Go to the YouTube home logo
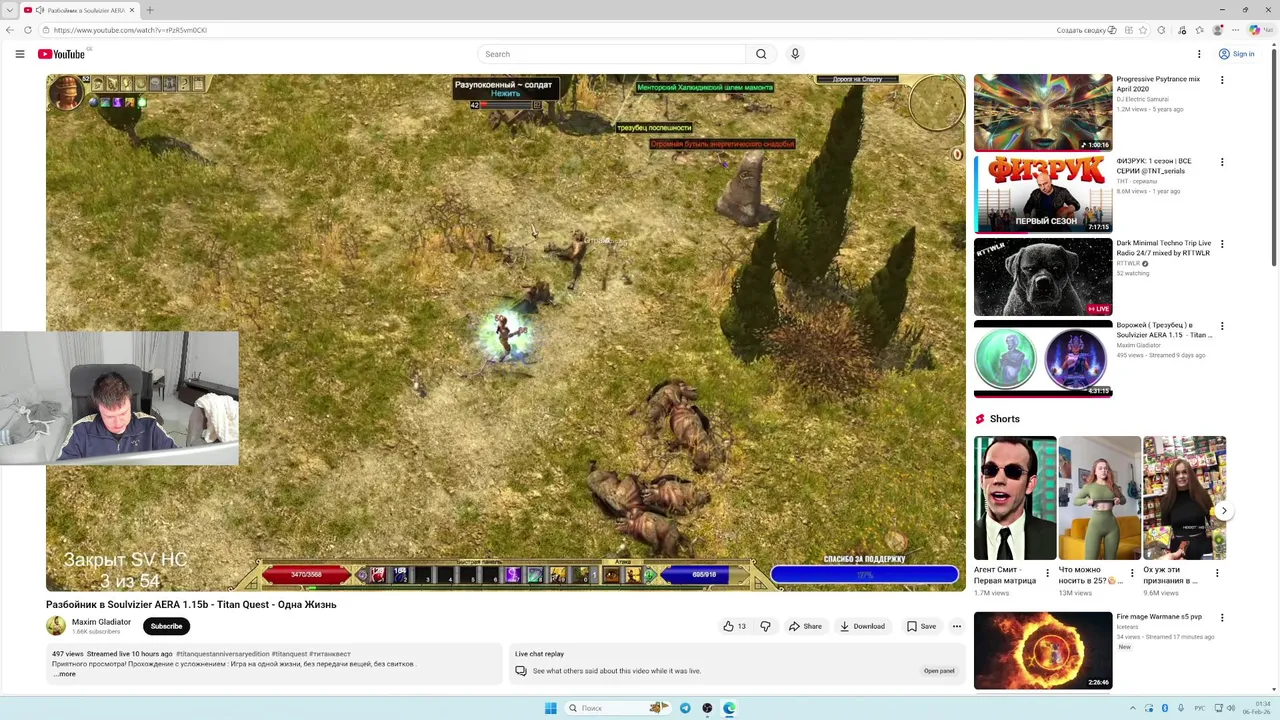The height and width of the screenshot is (720, 1280). [x=61, y=54]
